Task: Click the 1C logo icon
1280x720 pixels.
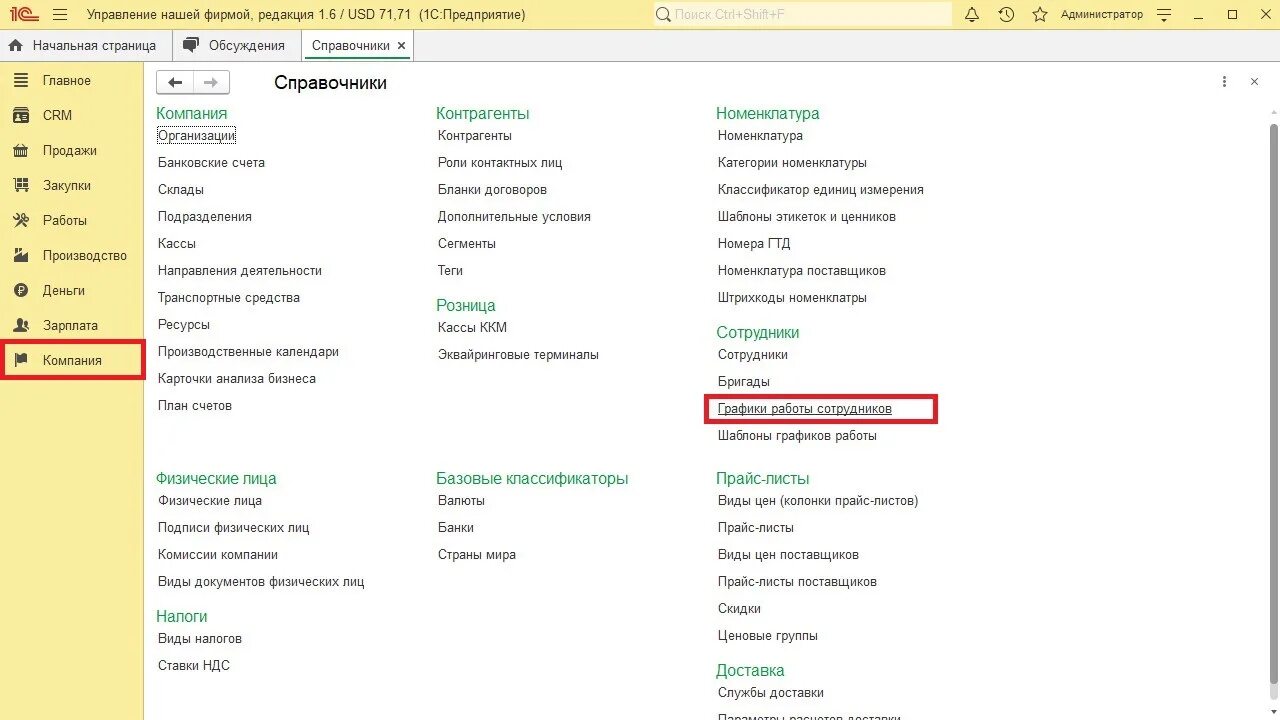Action: click(x=24, y=15)
